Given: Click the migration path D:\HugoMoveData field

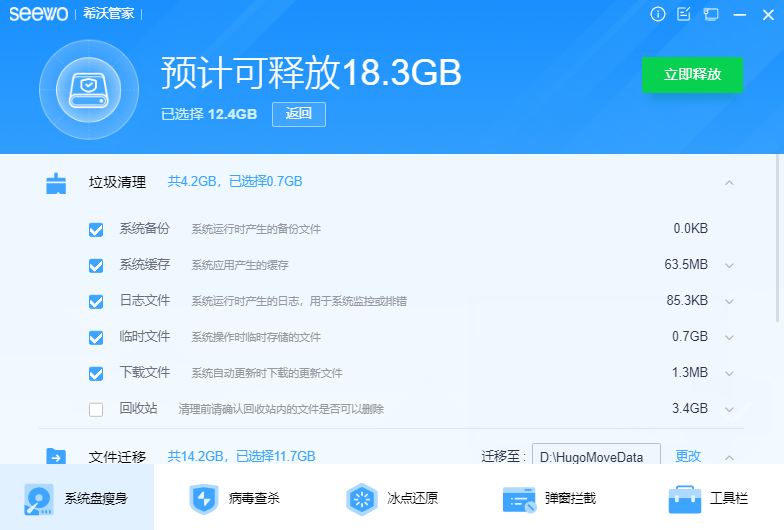Looking at the screenshot, I should [596, 456].
